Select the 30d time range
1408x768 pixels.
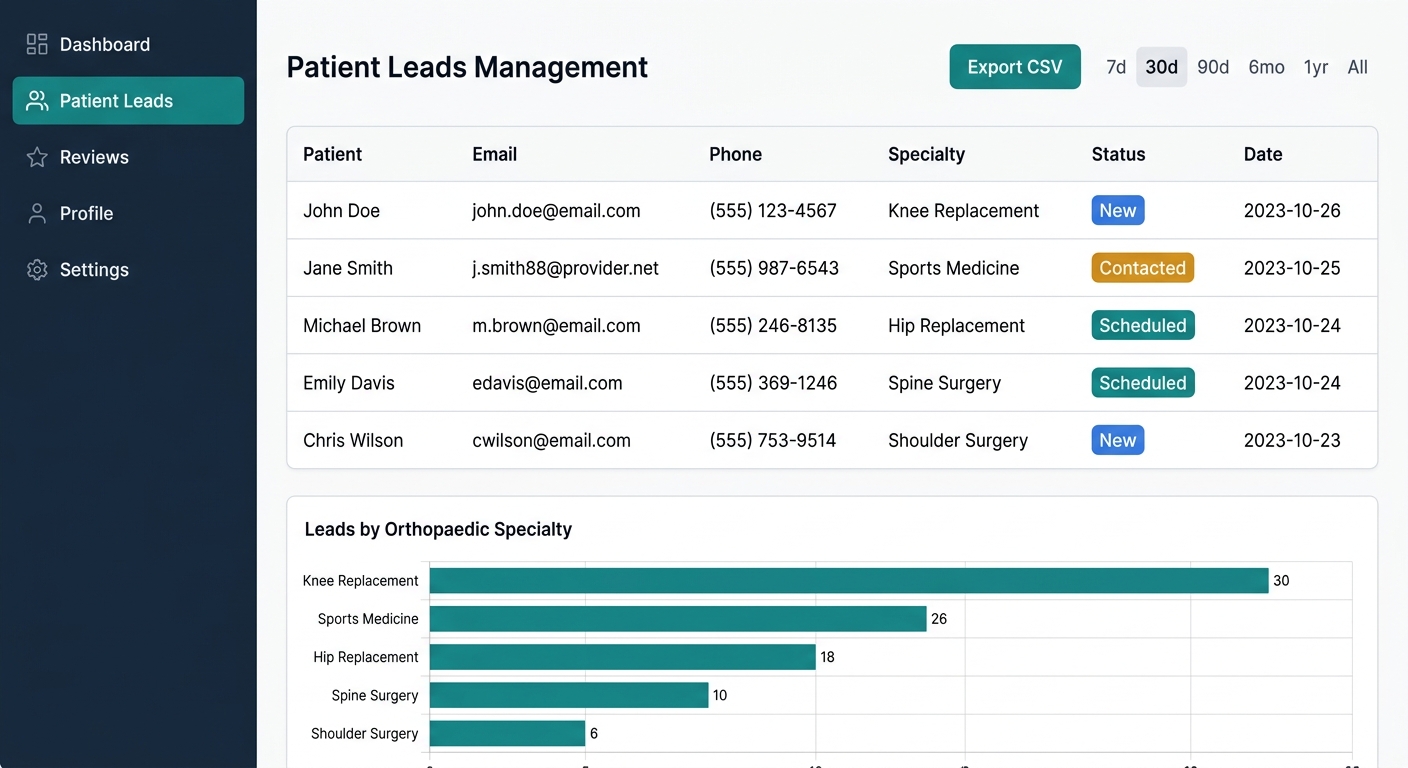1161,67
